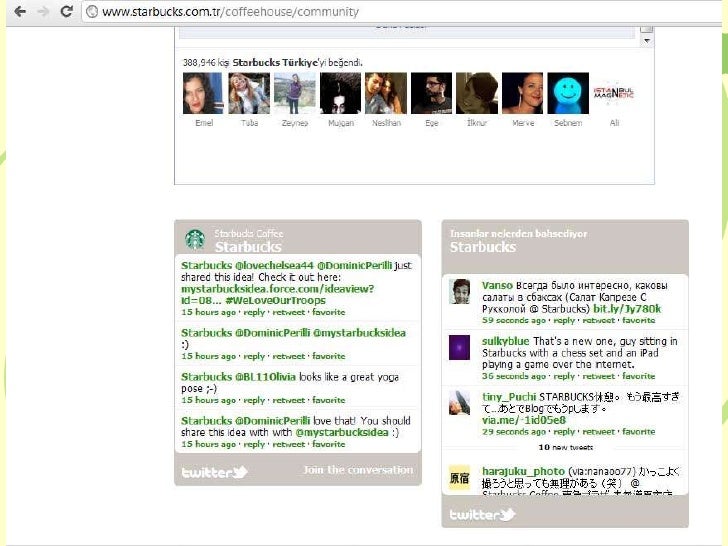Open the via.me/-1id05e8 link

pos(524,420)
